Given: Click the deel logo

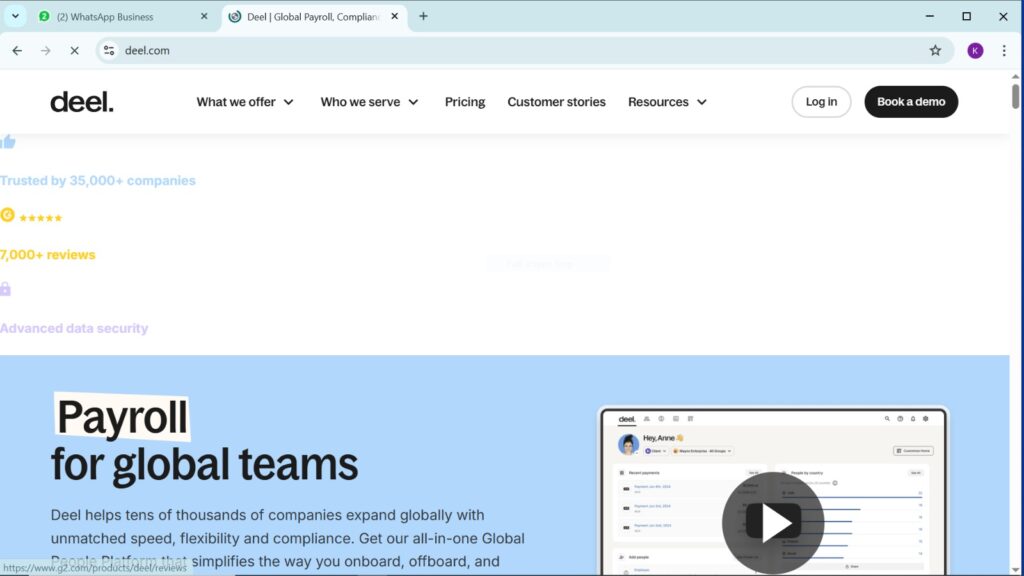Looking at the screenshot, I should (82, 102).
